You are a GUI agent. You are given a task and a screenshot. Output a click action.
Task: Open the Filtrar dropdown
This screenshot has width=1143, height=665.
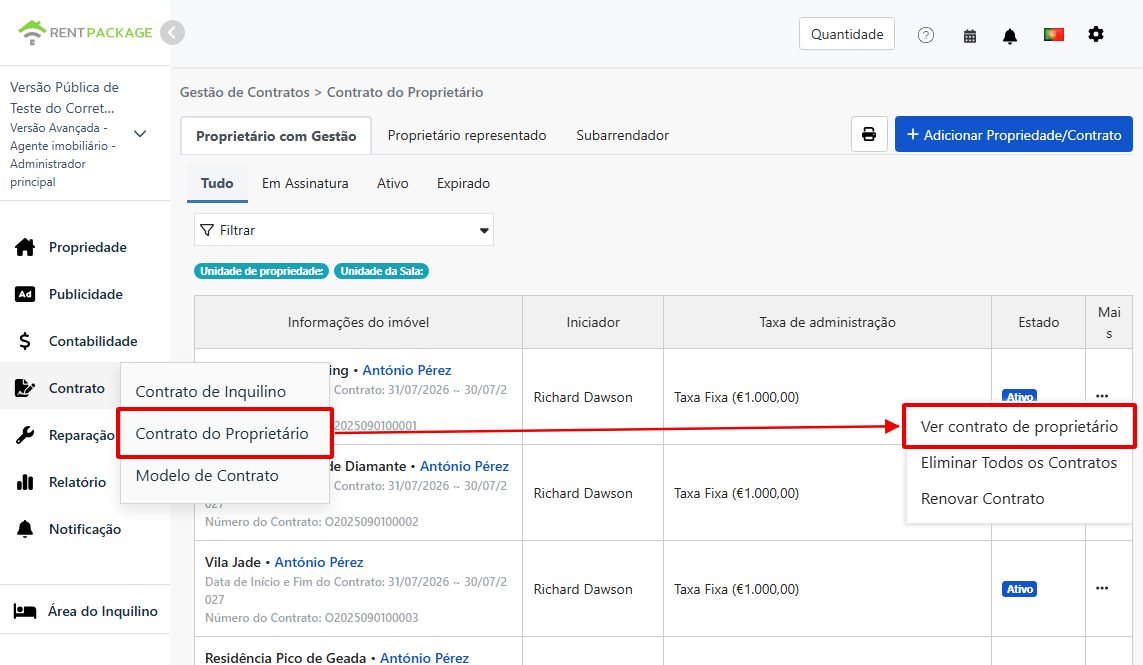tap(344, 230)
